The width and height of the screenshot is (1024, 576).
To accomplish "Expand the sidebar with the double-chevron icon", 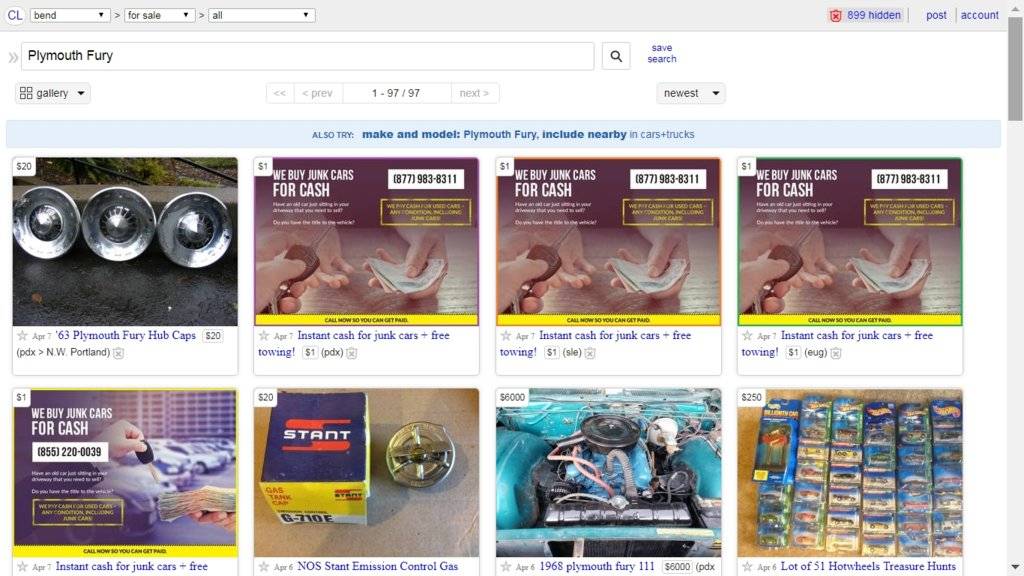I will (12, 57).
